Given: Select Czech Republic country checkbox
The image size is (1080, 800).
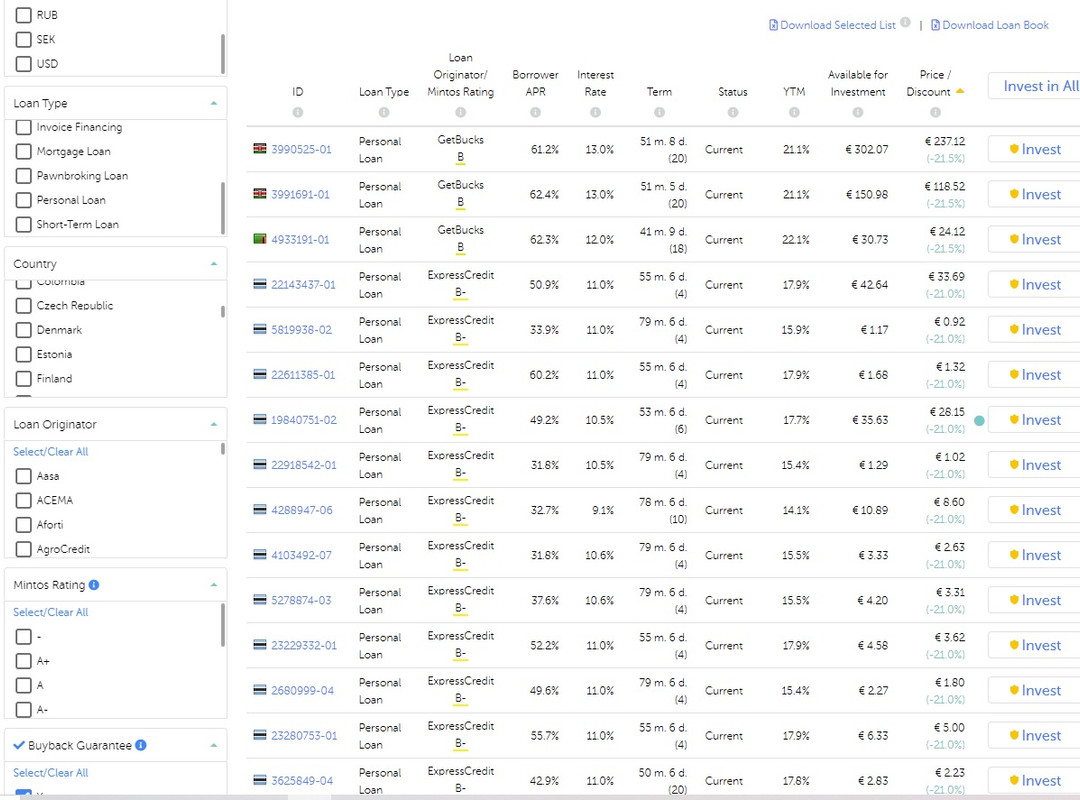Looking at the screenshot, I should (23, 305).
